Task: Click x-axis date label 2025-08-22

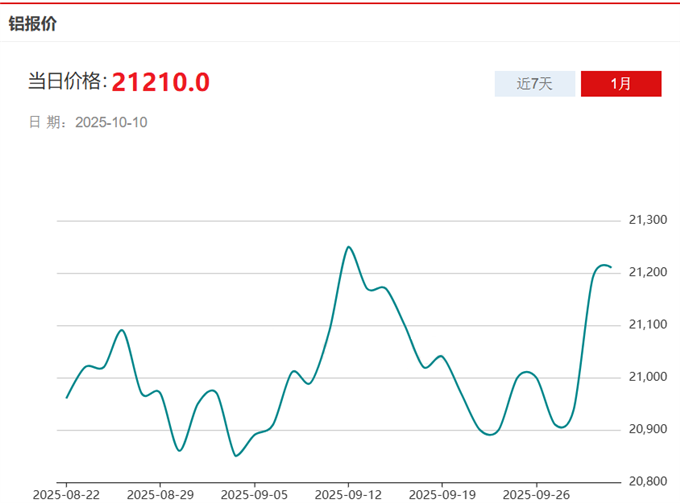Action: click(x=66, y=494)
